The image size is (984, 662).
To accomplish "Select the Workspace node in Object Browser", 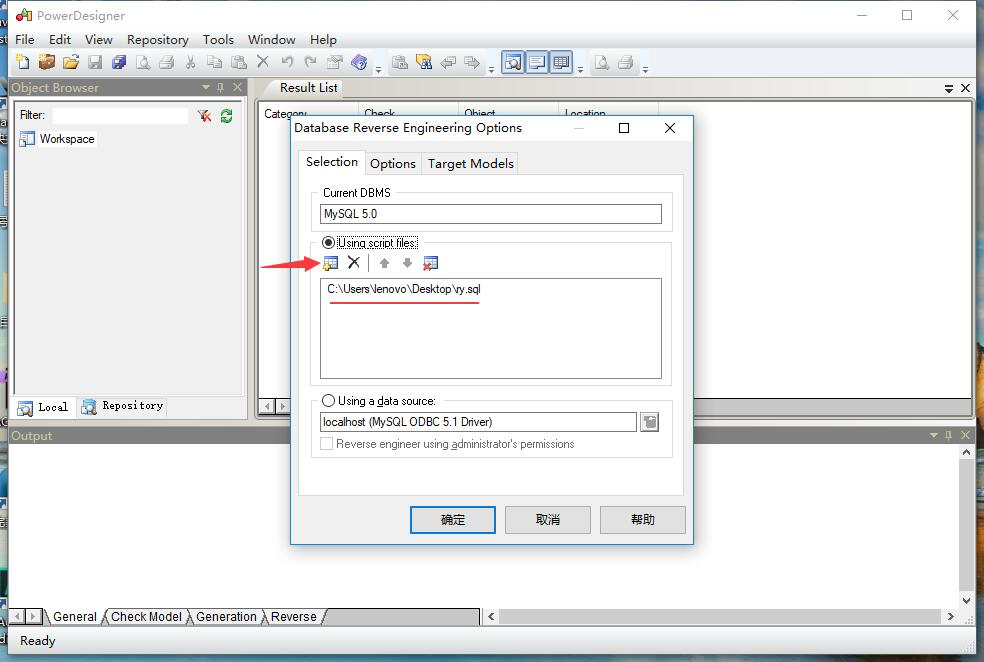I will point(57,139).
